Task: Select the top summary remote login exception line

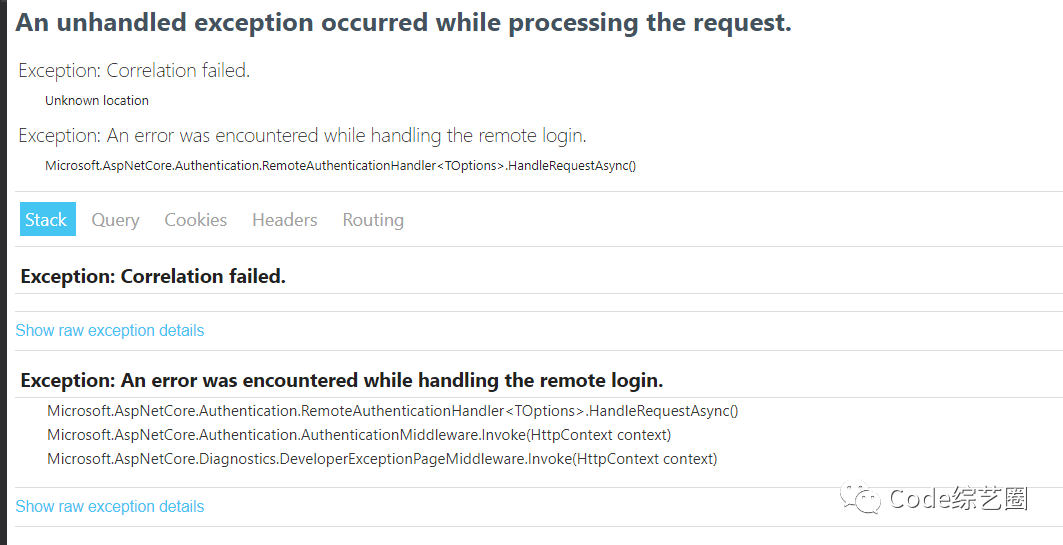Action: 302,136
